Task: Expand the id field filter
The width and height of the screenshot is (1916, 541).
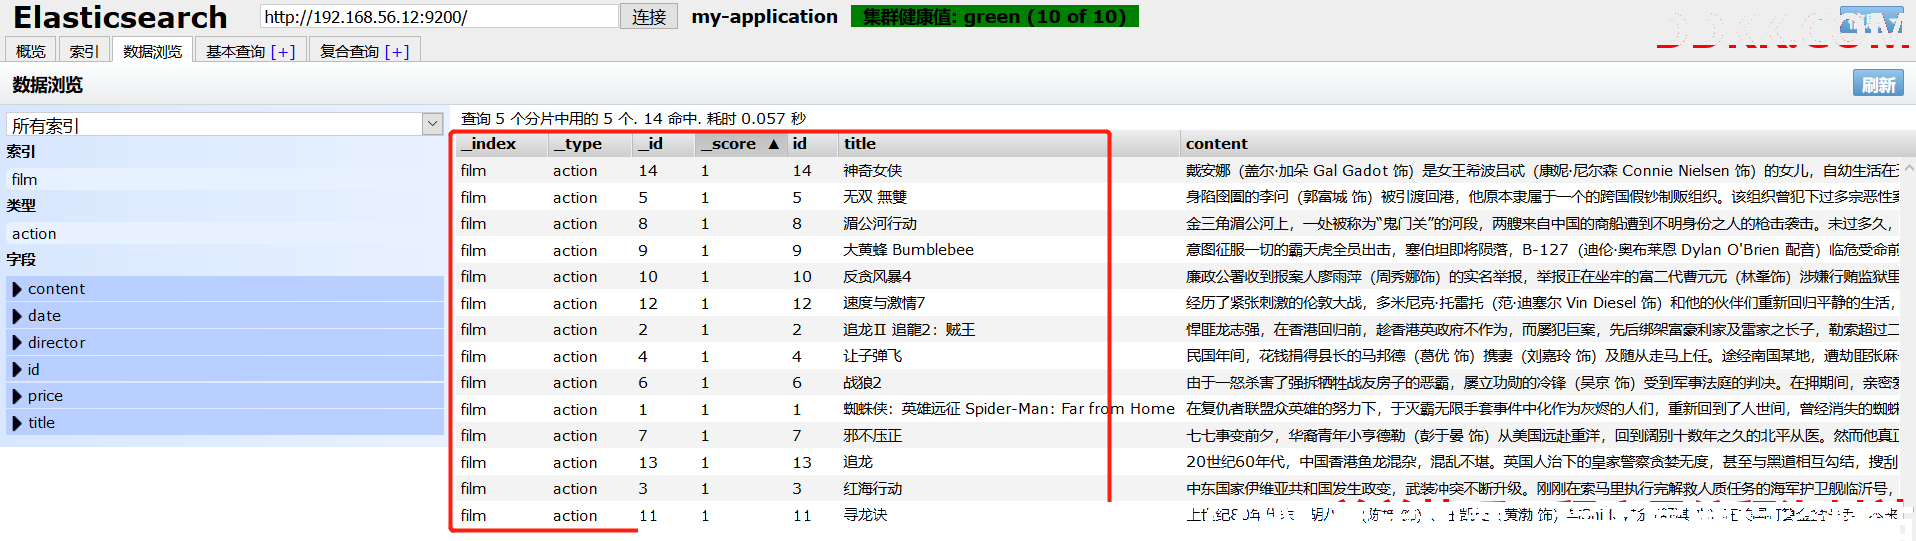Action: [226, 369]
